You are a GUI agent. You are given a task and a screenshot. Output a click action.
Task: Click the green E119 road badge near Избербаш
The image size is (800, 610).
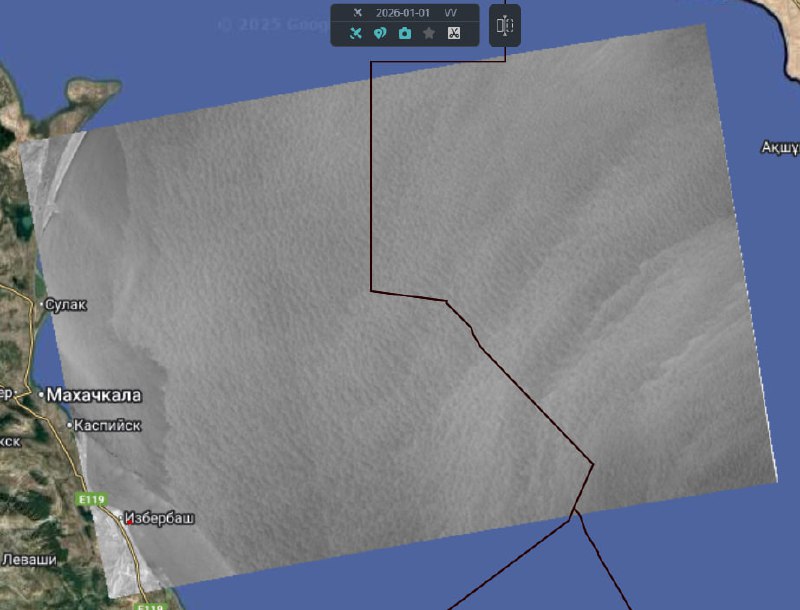click(x=91, y=497)
